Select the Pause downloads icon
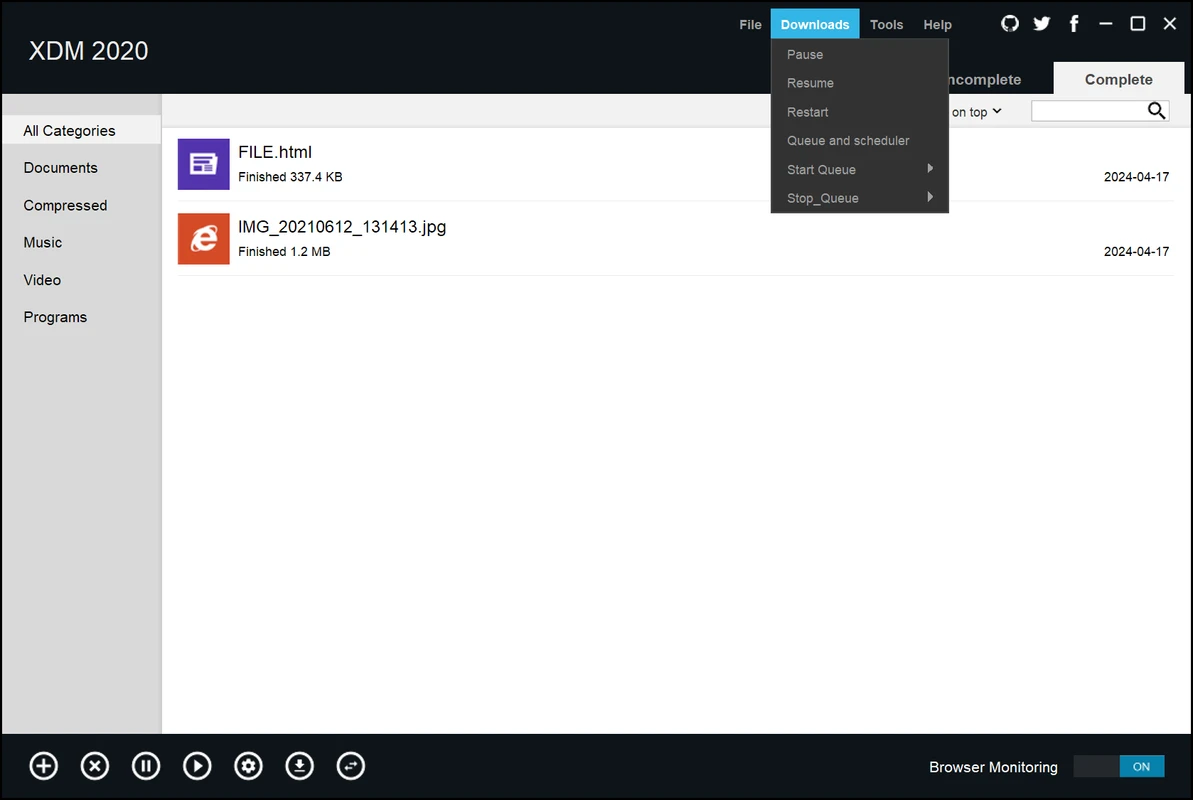 click(146, 765)
